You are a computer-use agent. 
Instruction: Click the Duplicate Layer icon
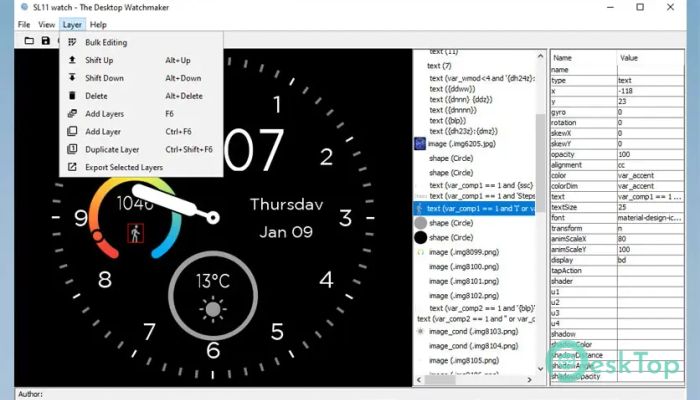pyautogui.click(x=72, y=149)
